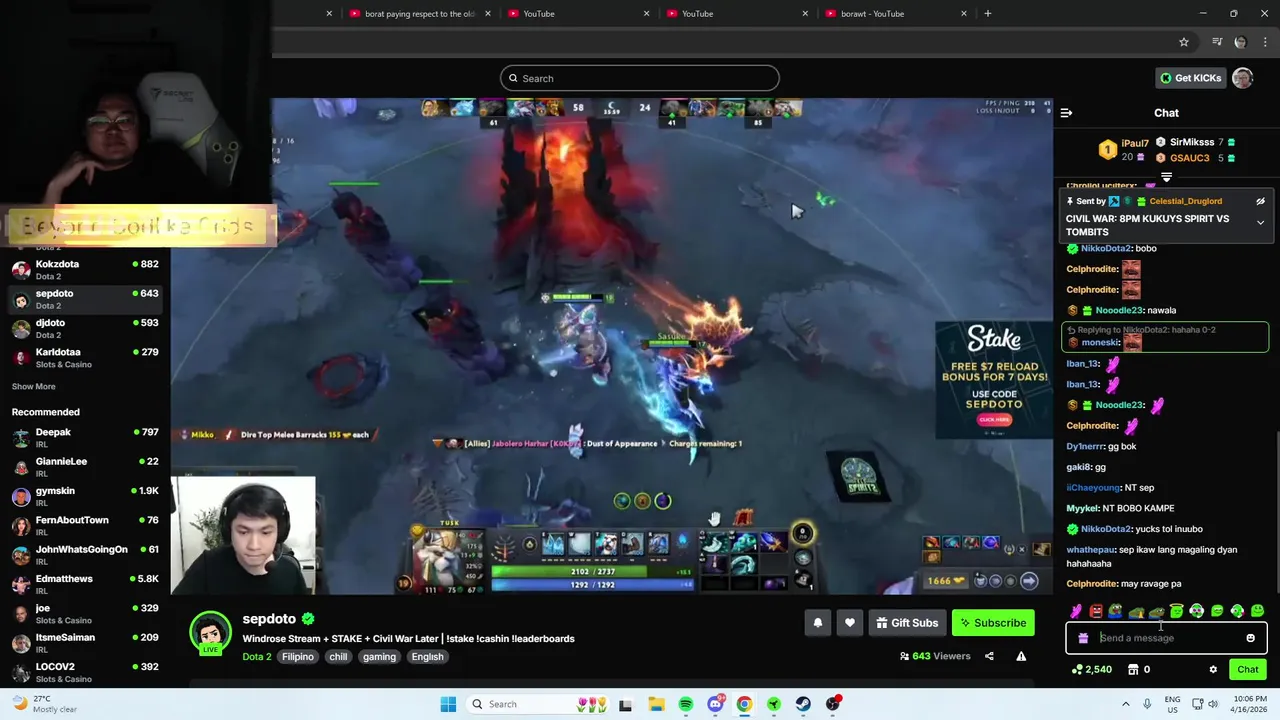The image size is (1280, 720).
Task: Follow sepdoto with the heart button
Action: coord(849,623)
